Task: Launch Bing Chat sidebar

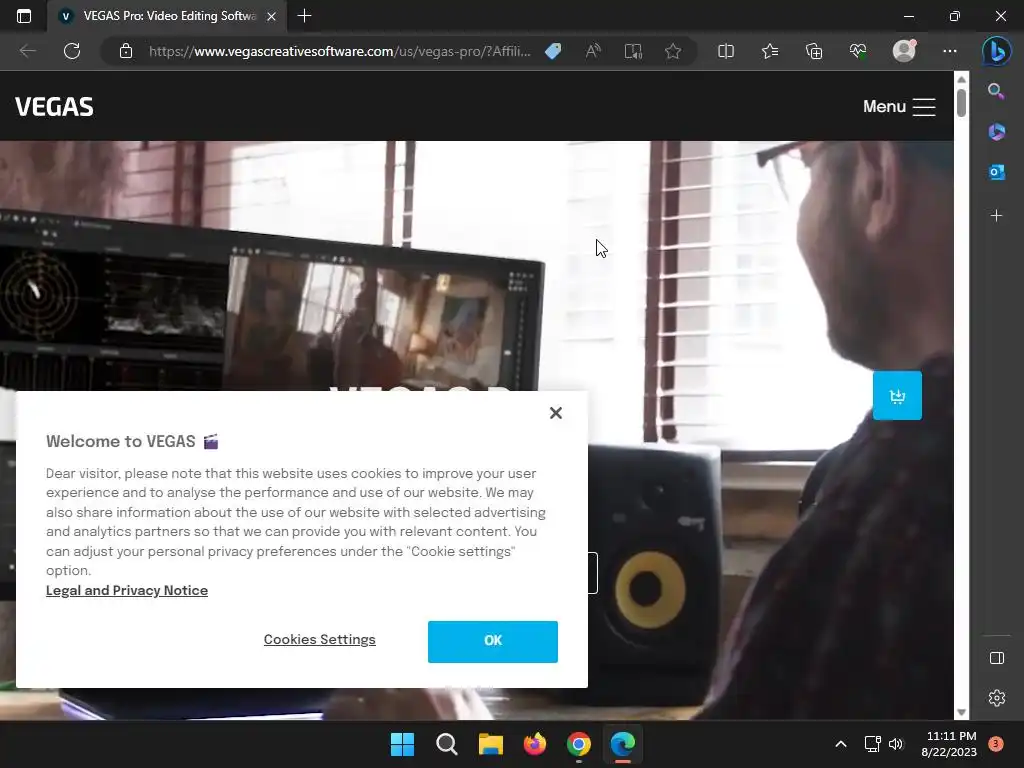Action: tap(997, 51)
